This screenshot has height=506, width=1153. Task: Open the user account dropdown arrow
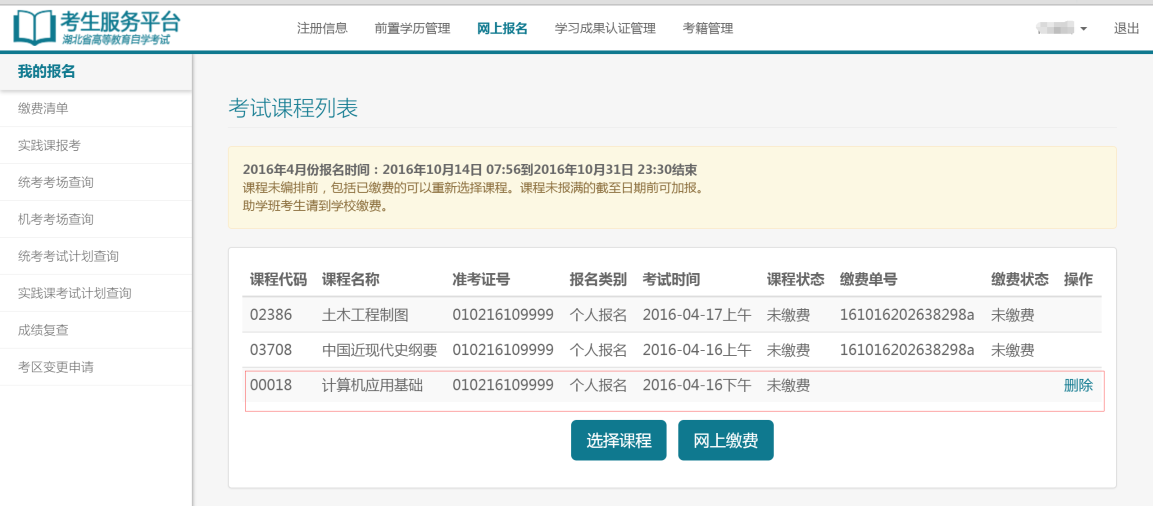[x=1083, y=29]
